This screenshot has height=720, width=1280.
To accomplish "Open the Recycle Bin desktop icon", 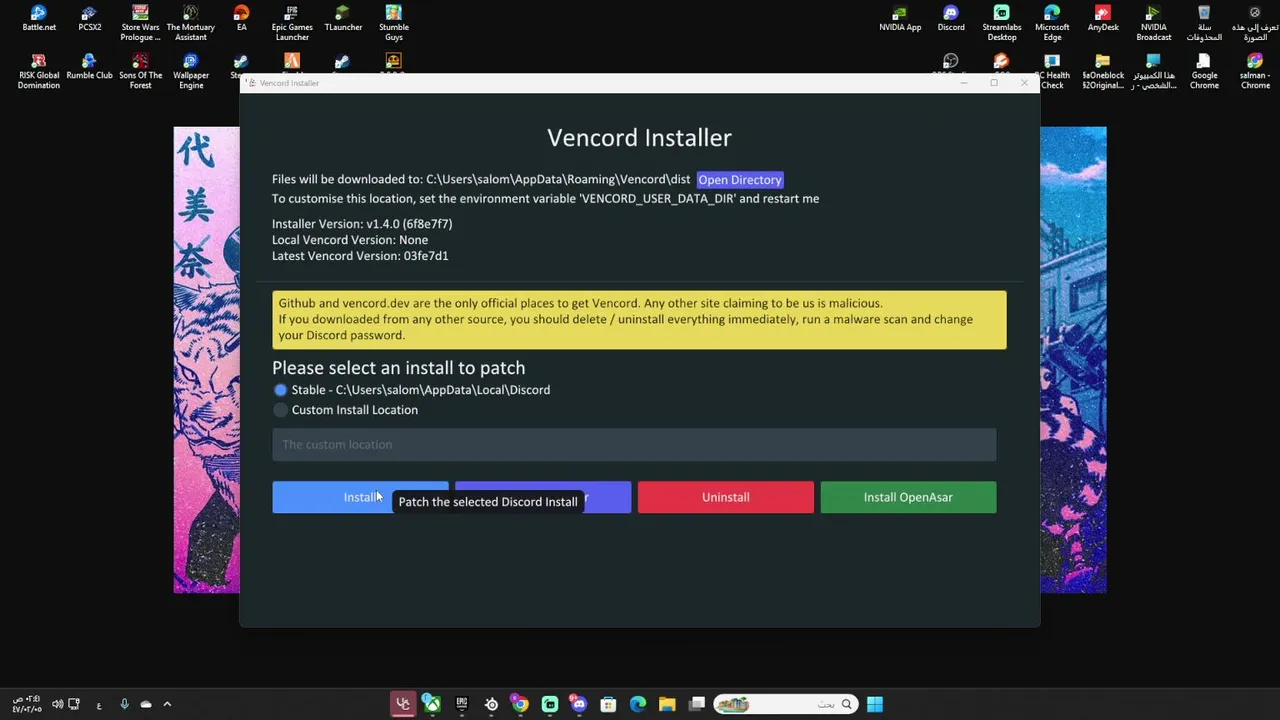I will tap(1204, 23).
